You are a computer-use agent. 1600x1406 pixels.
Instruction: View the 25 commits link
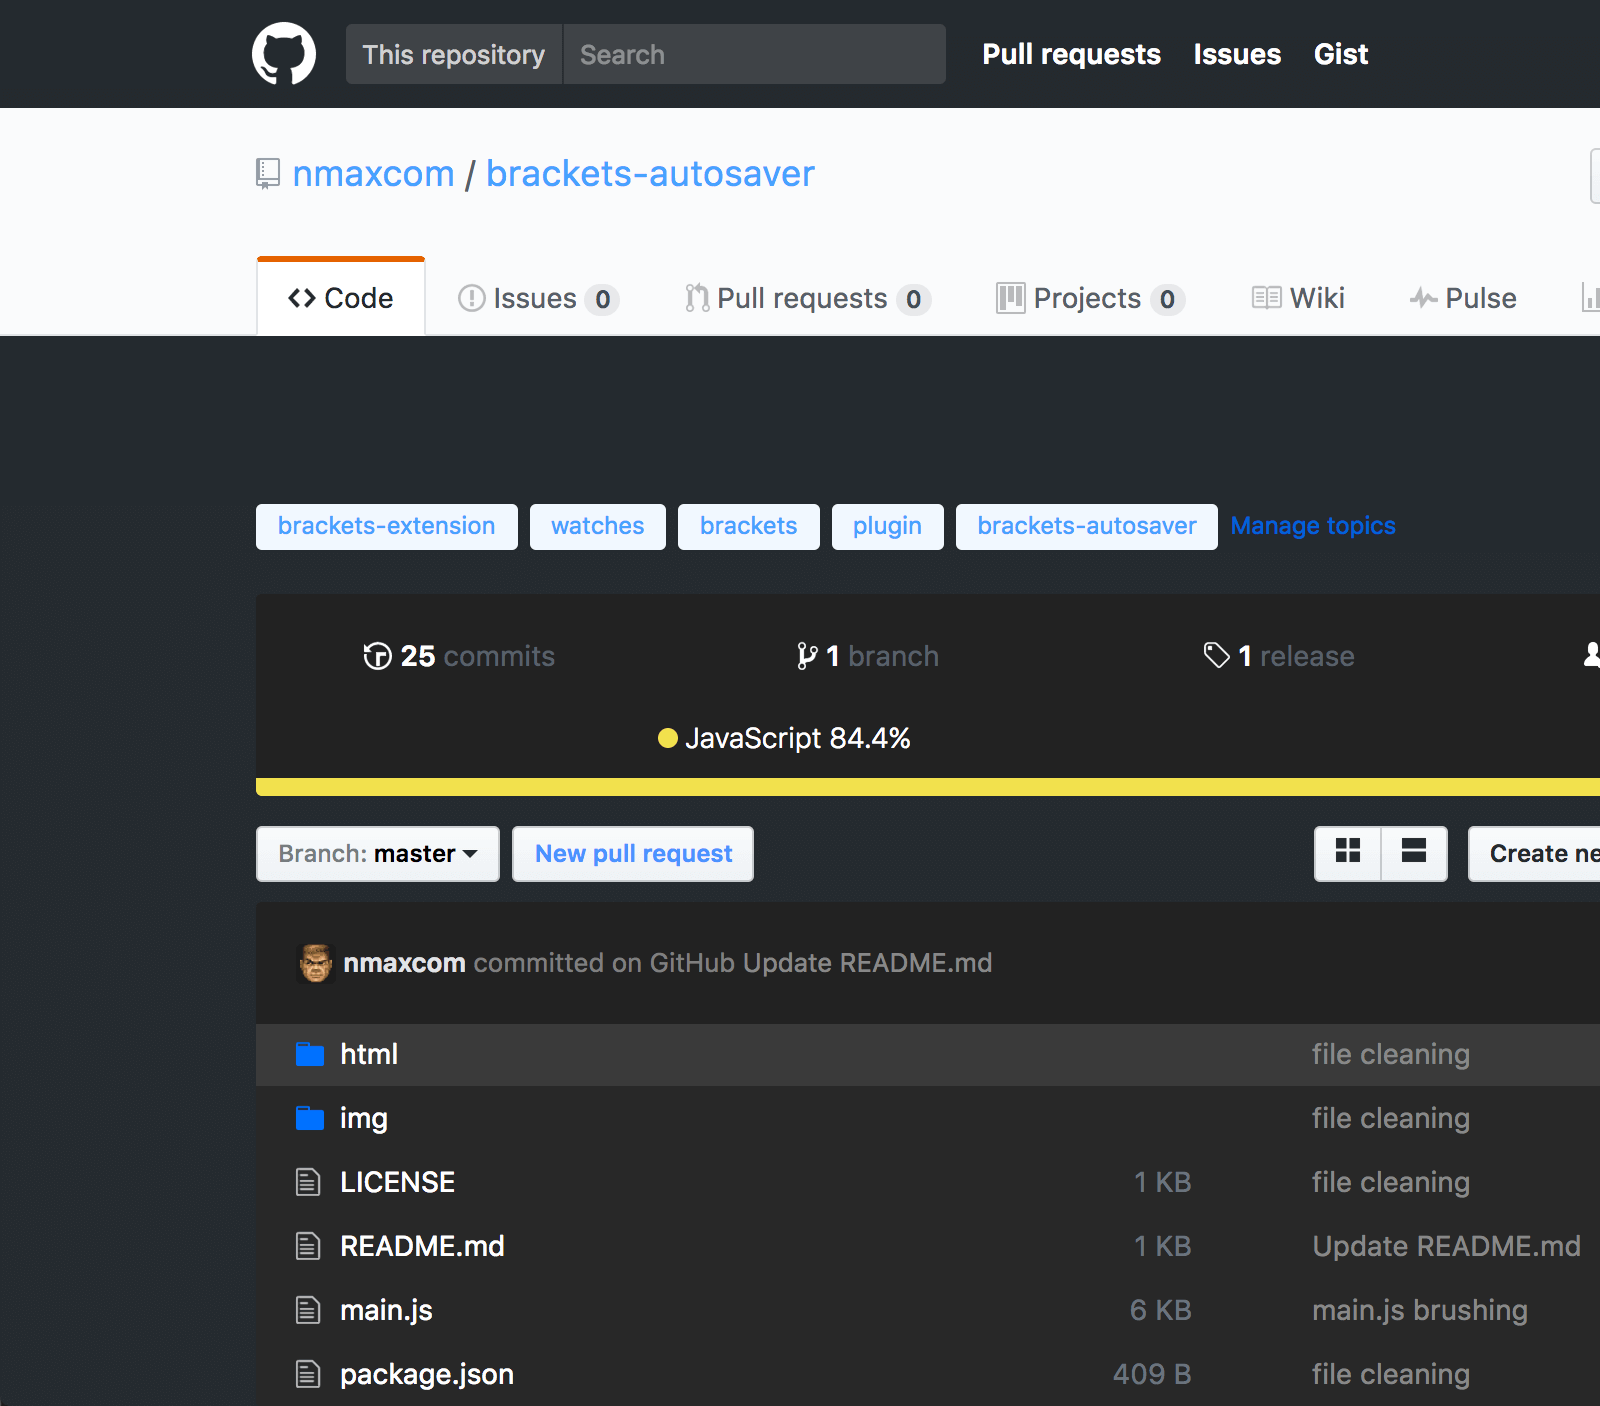(459, 656)
